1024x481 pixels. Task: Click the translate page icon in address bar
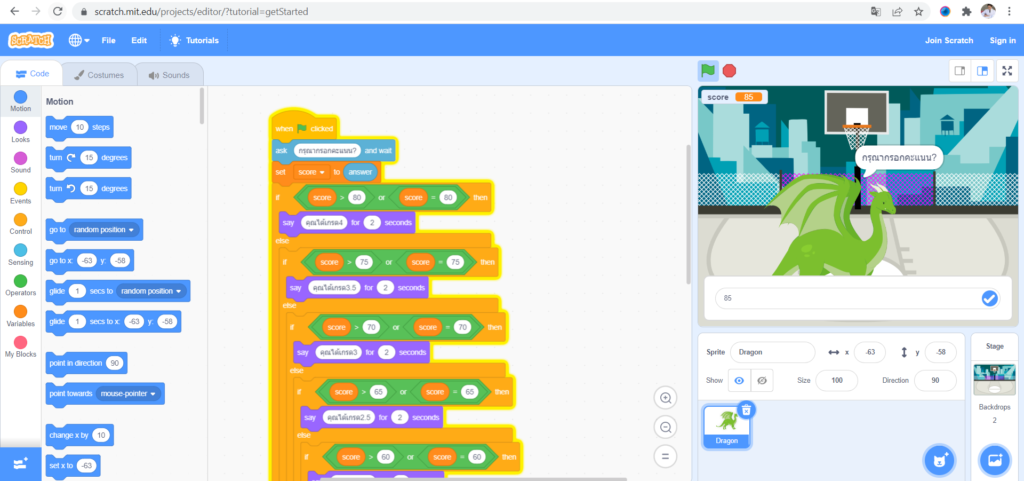tap(876, 11)
